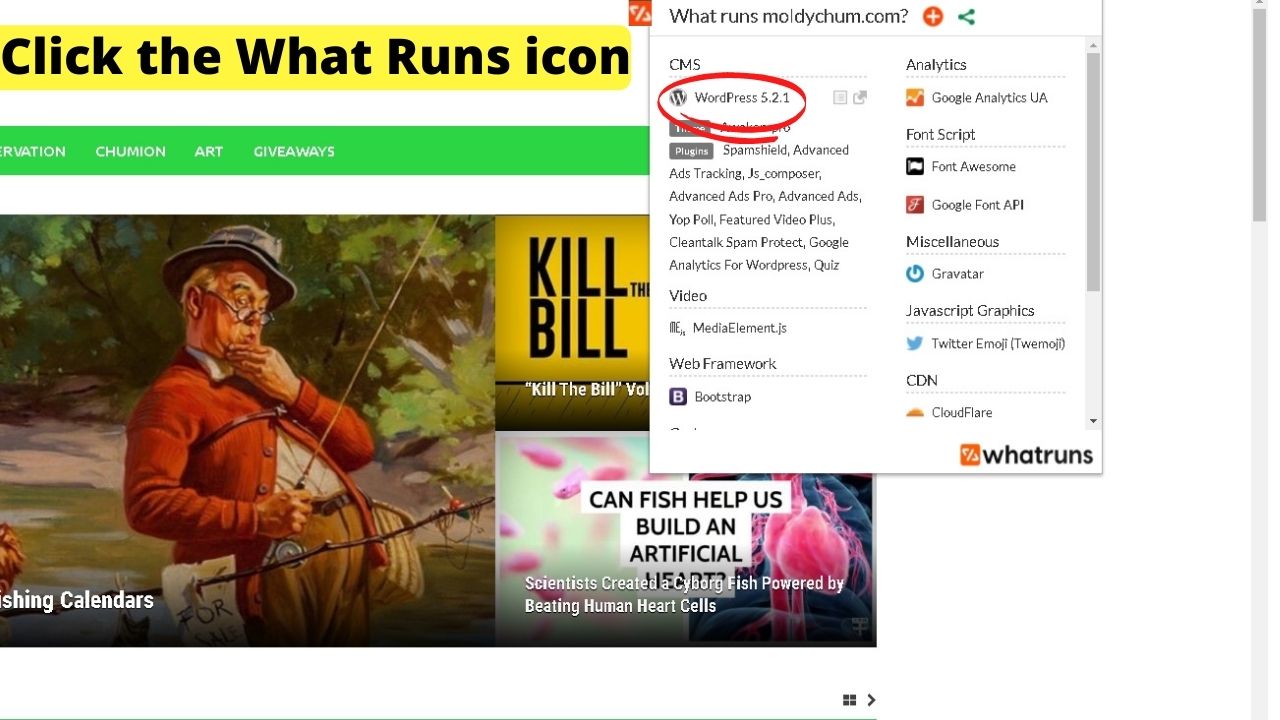Click the WhatRuns extension icon in toolbar
Screen dimensions: 1280x720
click(x=640, y=14)
